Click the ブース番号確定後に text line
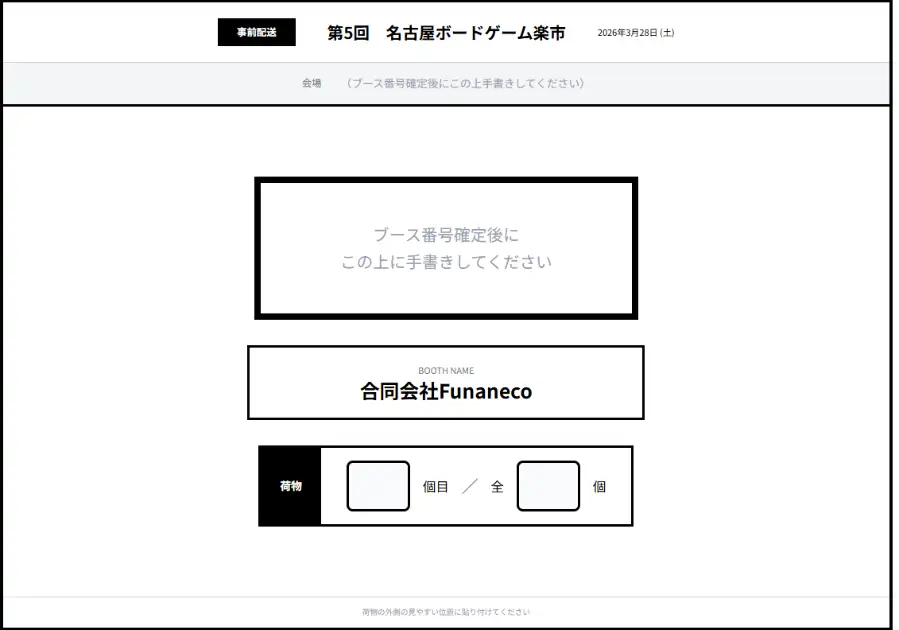 click(x=446, y=235)
